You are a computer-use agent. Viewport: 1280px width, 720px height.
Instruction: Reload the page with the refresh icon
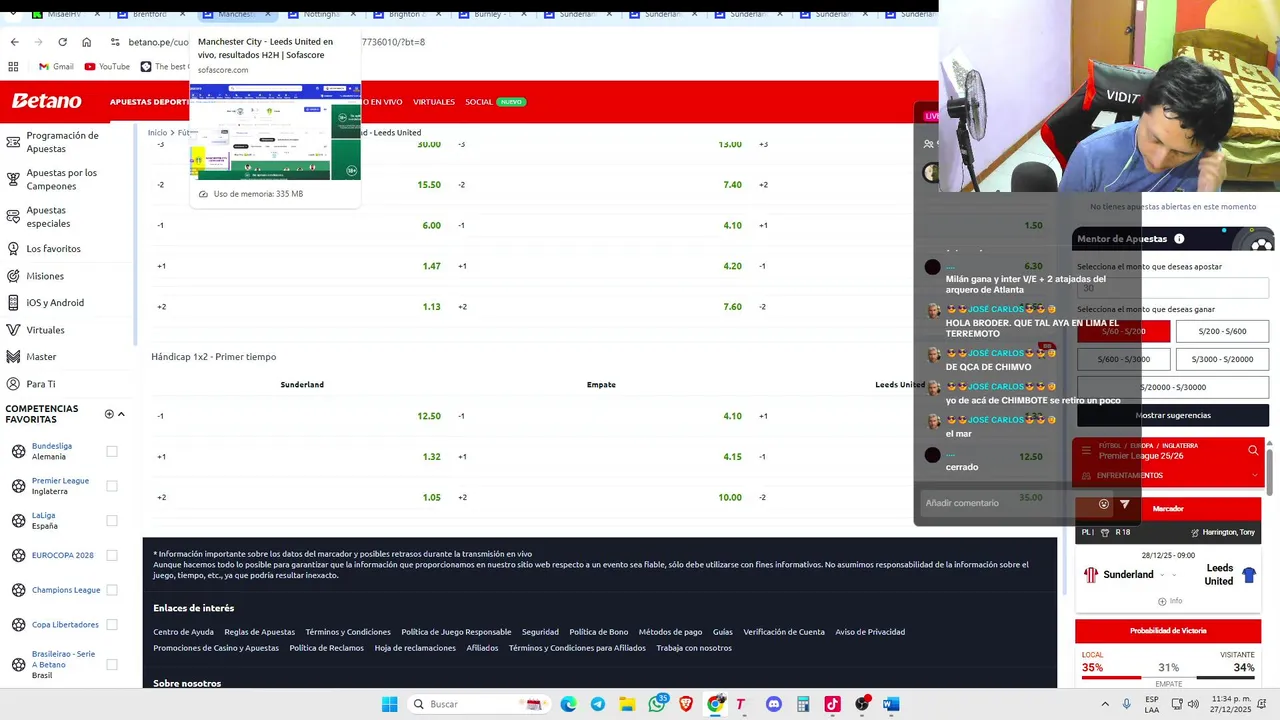62,42
